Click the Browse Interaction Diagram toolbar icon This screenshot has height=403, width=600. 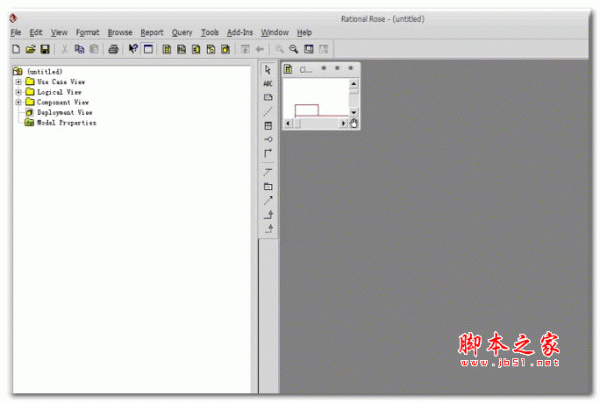pyautogui.click(x=181, y=49)
